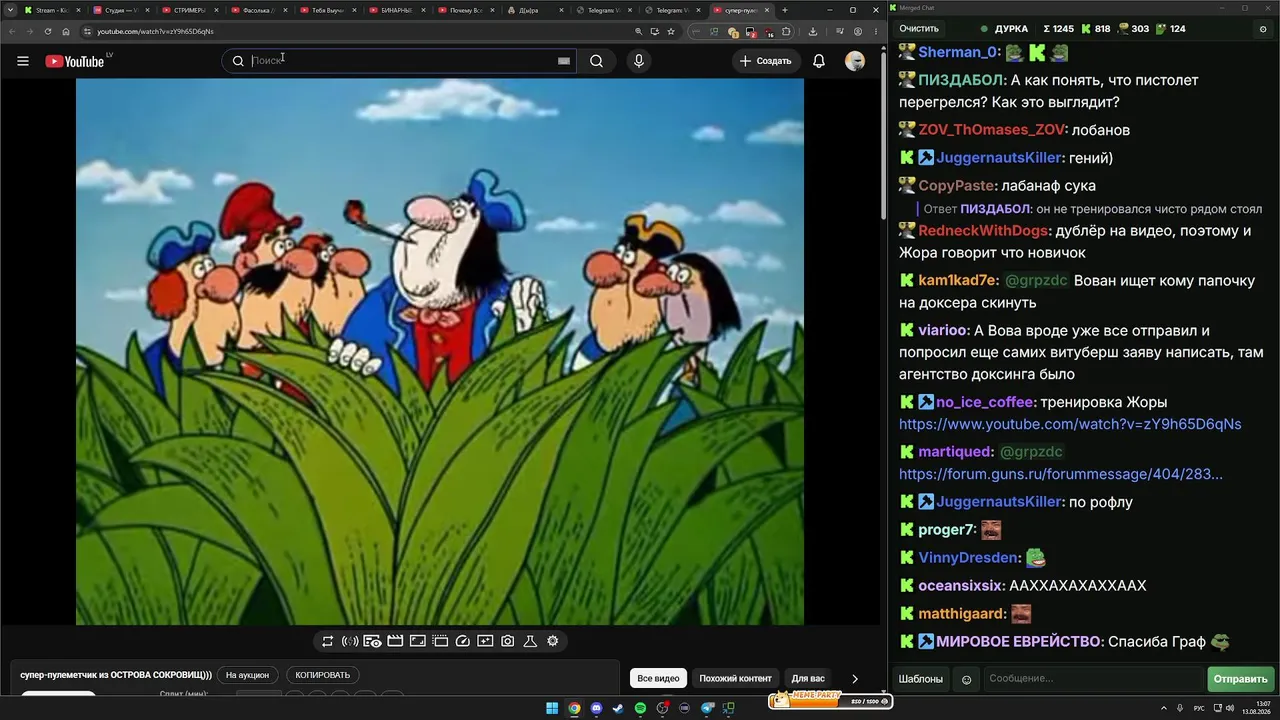
Task: Open Chrome from the taskbar
Action: click(x=574, y=709)
